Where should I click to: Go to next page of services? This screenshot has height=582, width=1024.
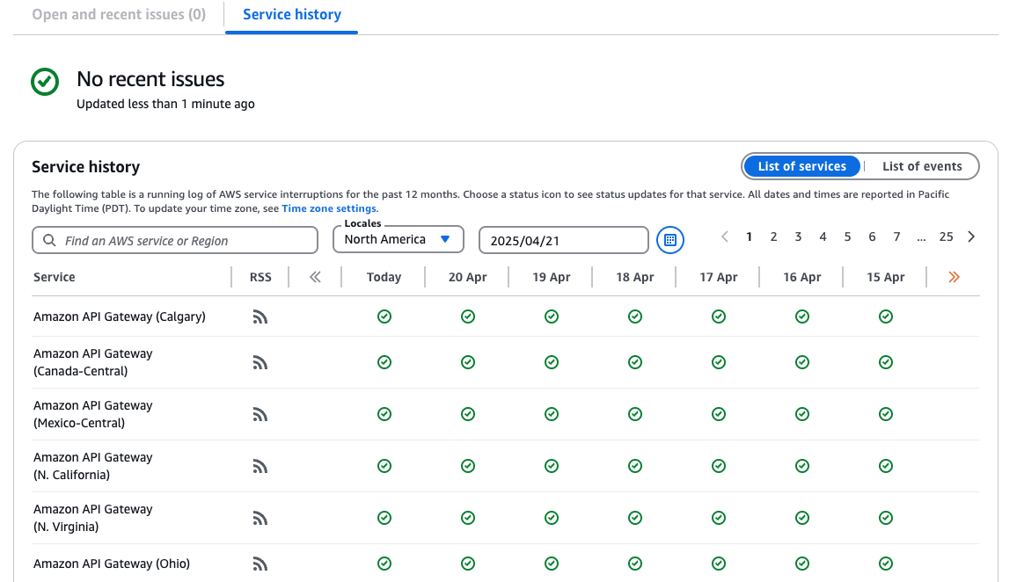971,237
